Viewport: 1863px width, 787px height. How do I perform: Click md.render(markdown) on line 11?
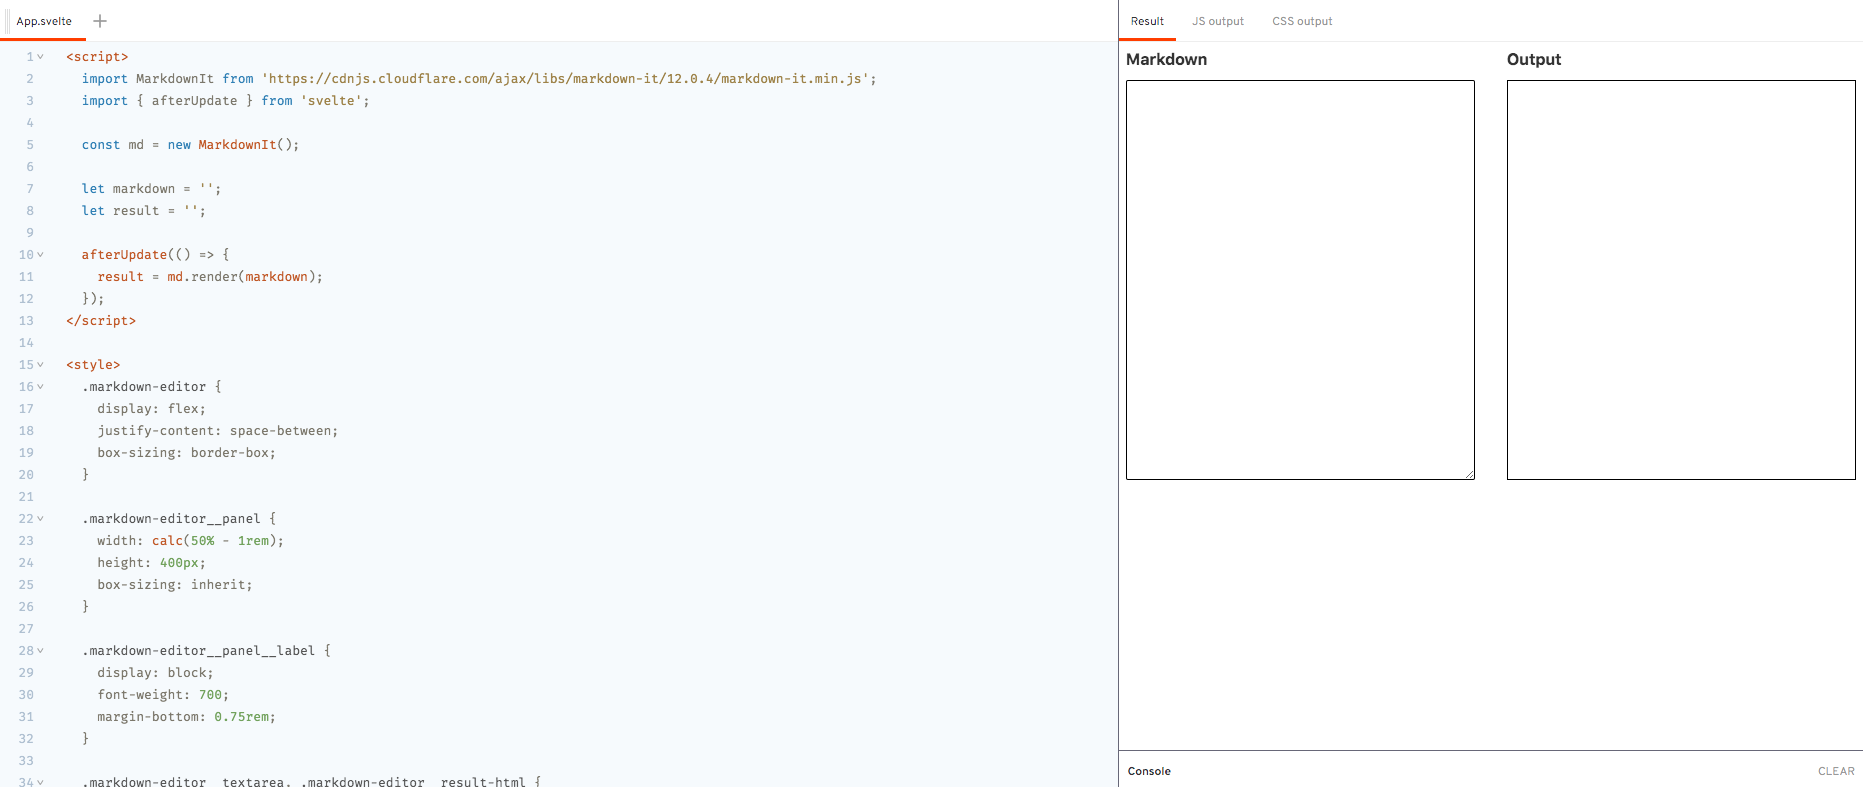241,277
